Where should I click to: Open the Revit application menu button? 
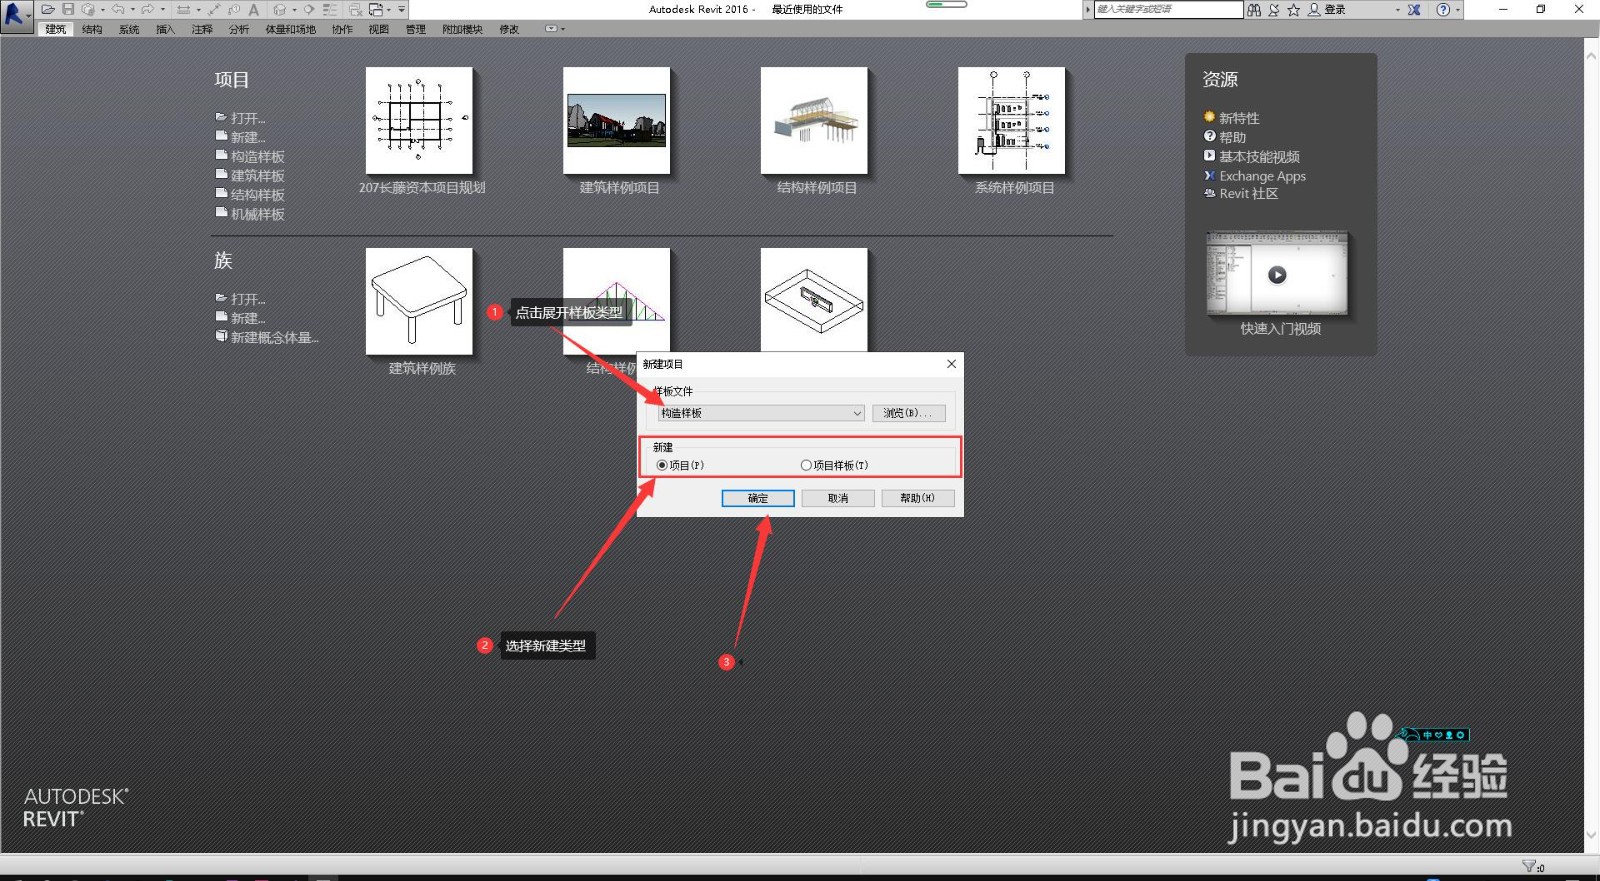[16, 16]
